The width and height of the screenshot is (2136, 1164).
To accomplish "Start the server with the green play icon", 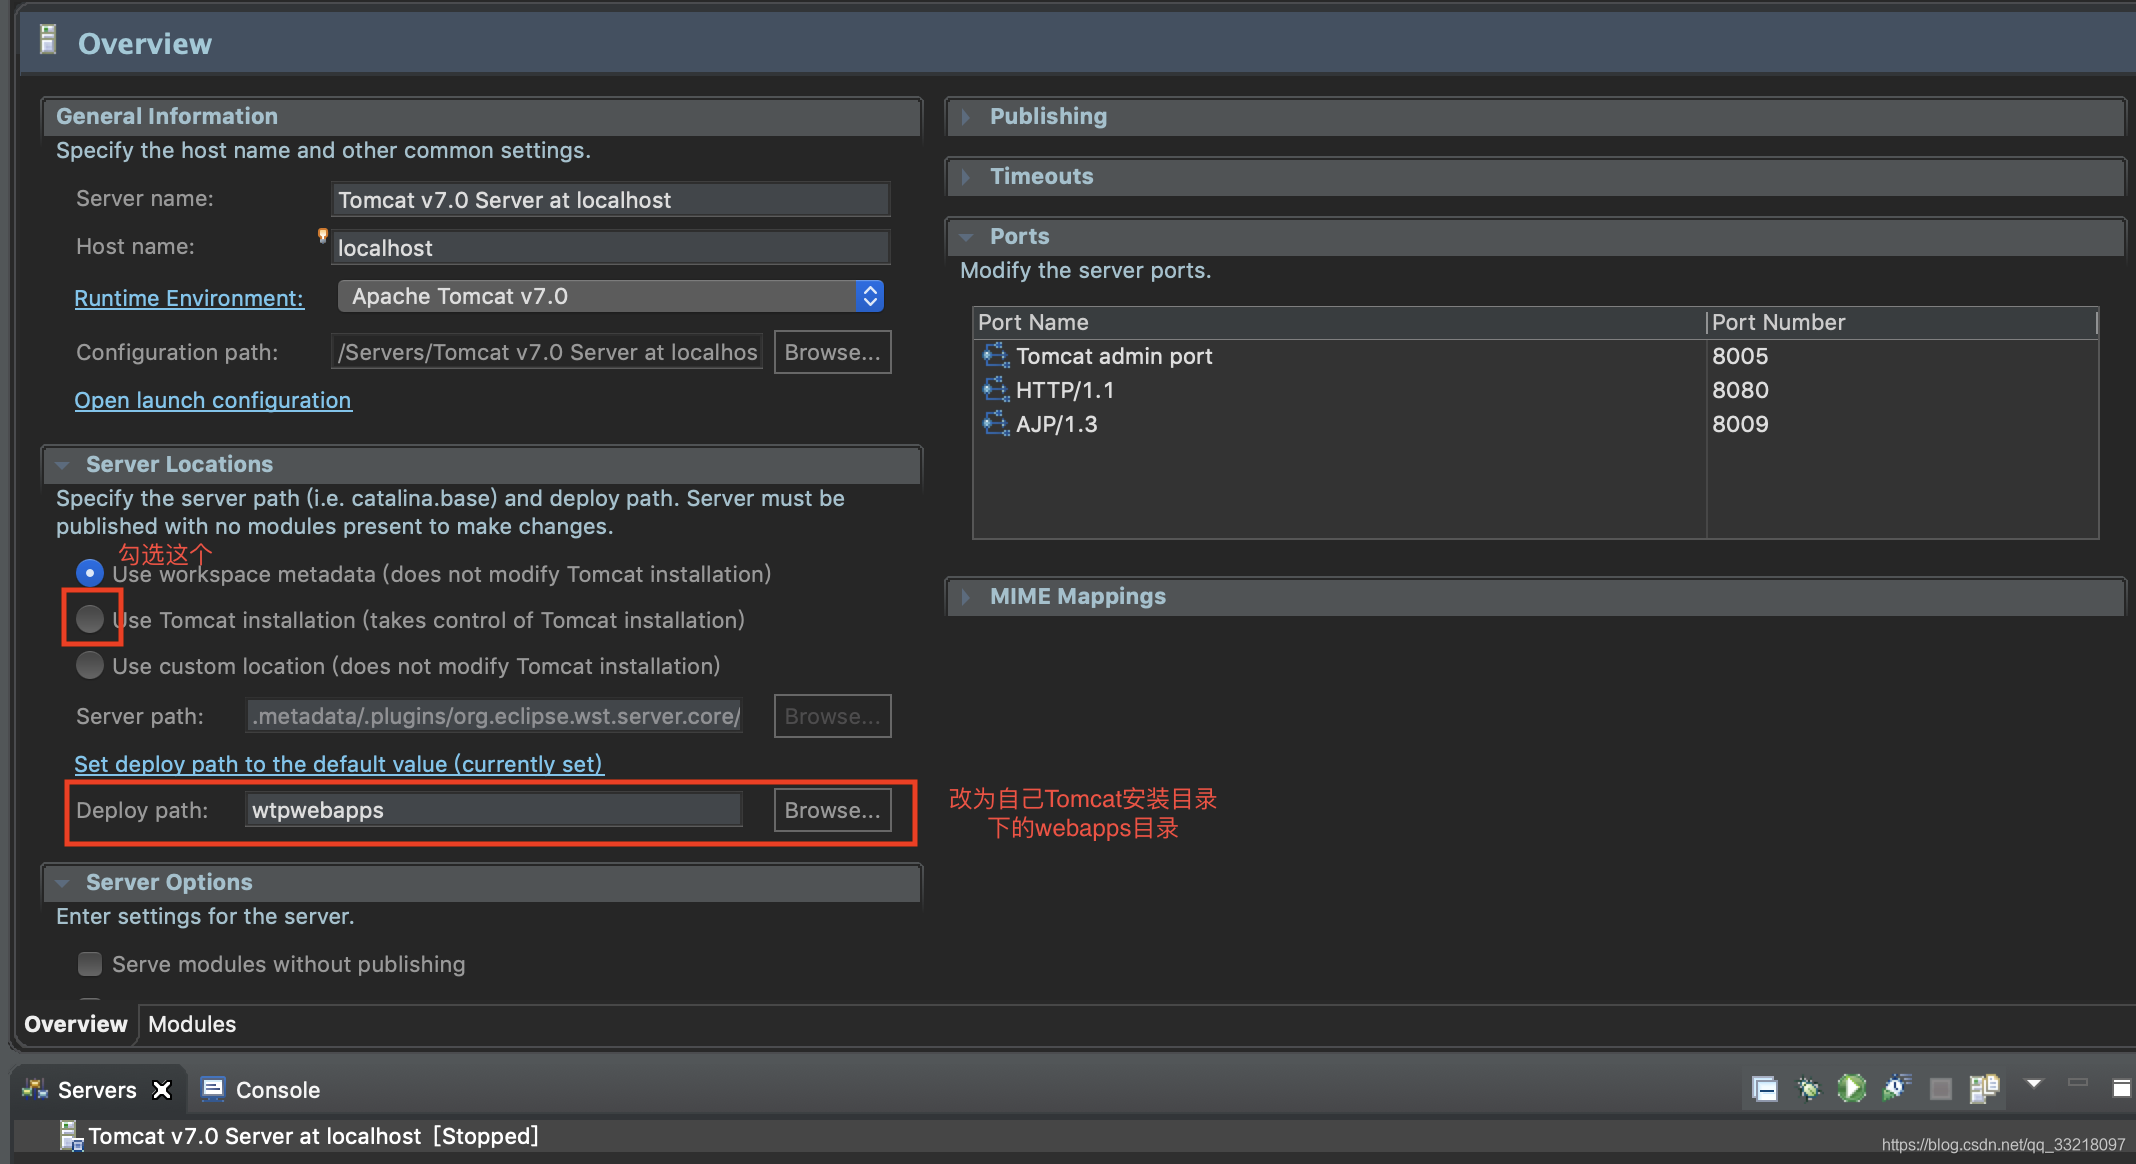I will pyautogui.click(x=1851, y=1088).
